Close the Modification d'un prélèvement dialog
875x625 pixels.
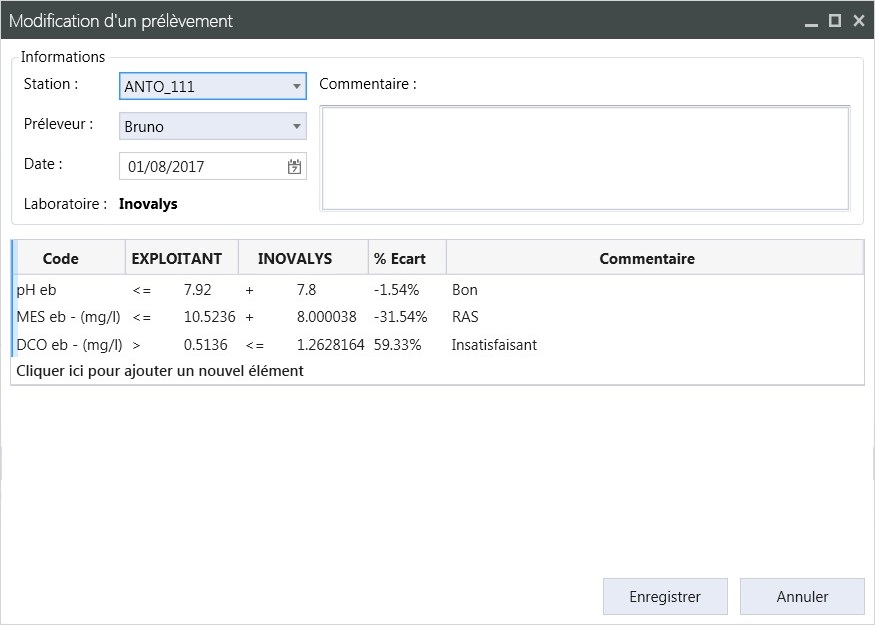click(x=858, y=20)
